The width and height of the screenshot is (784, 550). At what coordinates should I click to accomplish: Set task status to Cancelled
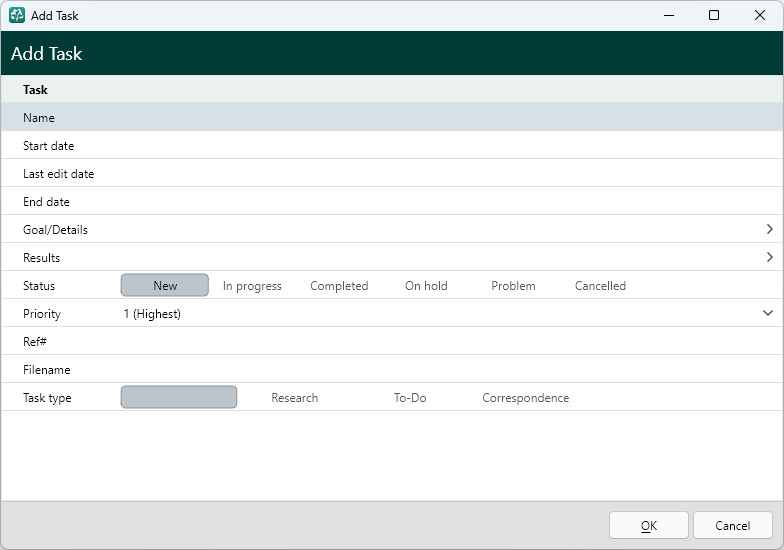600,286
